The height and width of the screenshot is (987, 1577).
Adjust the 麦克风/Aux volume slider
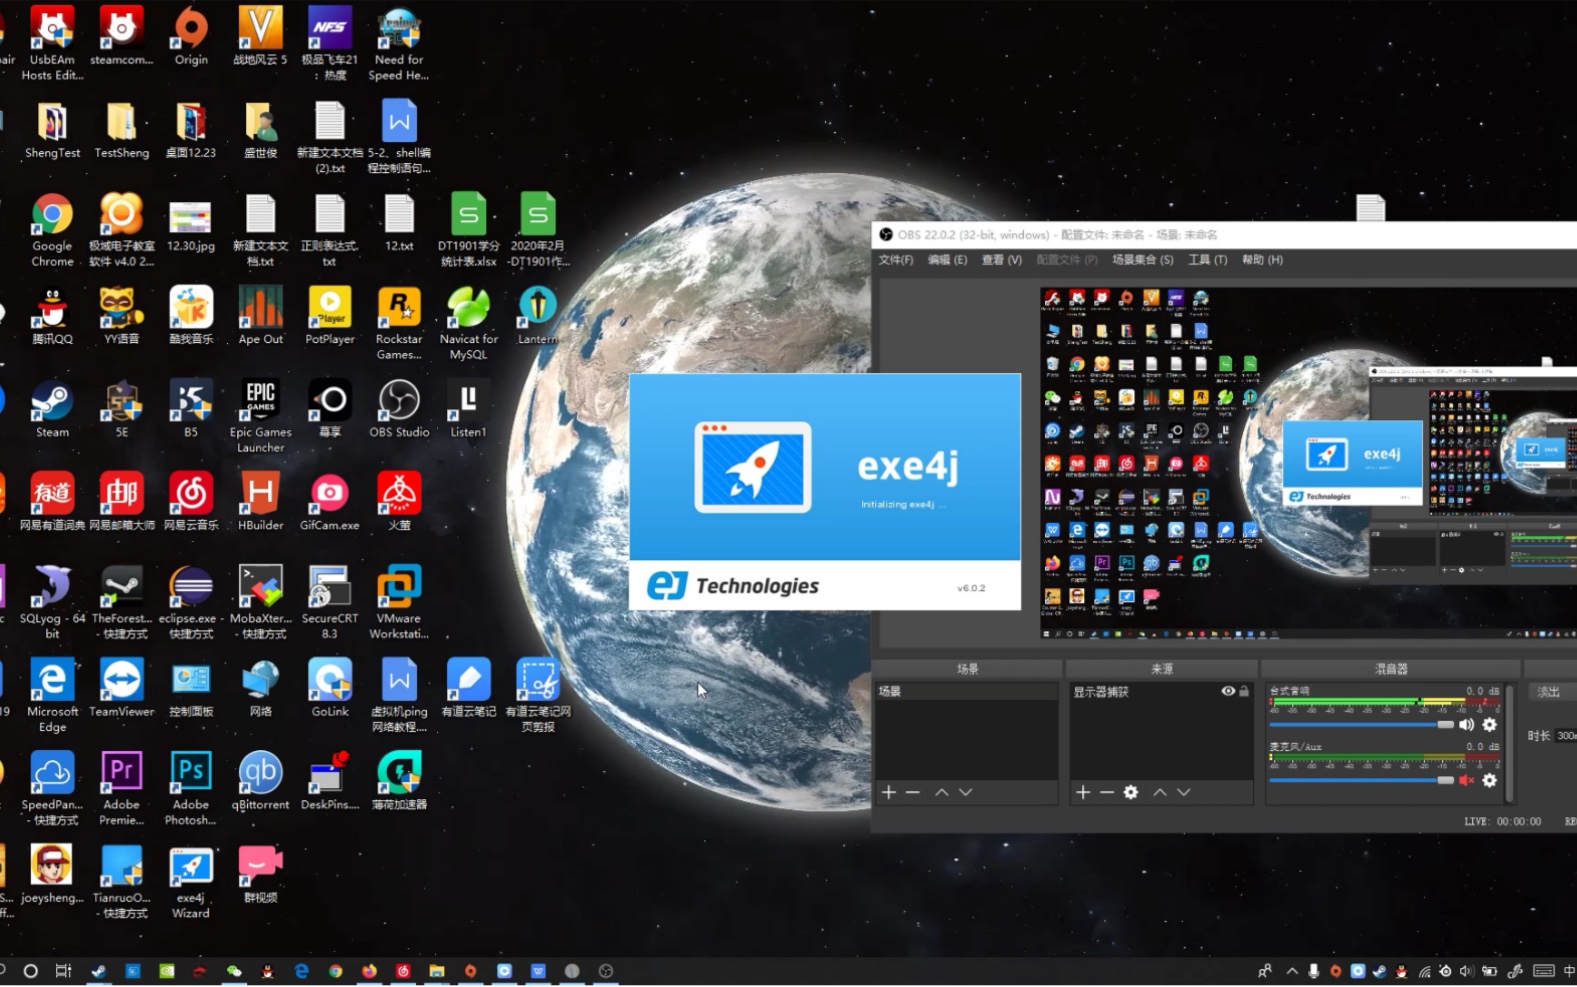(1362, 780)
